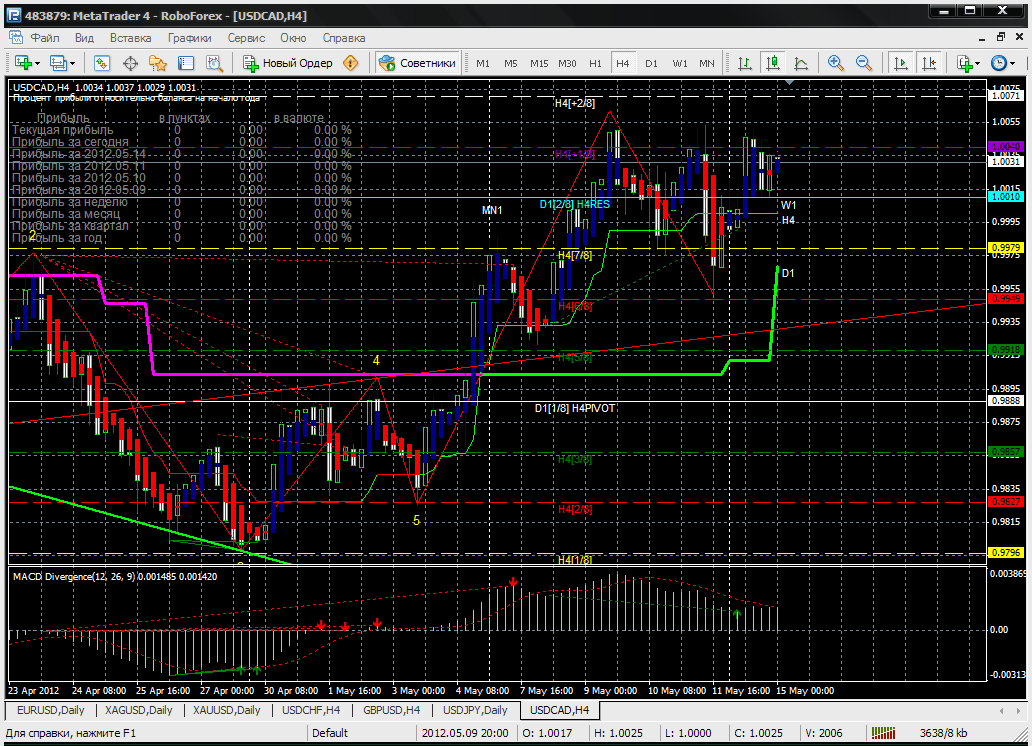Switch chart to MN timeframe
The width and height of the screenshot is (1032, 746).
tap(707, 63)
